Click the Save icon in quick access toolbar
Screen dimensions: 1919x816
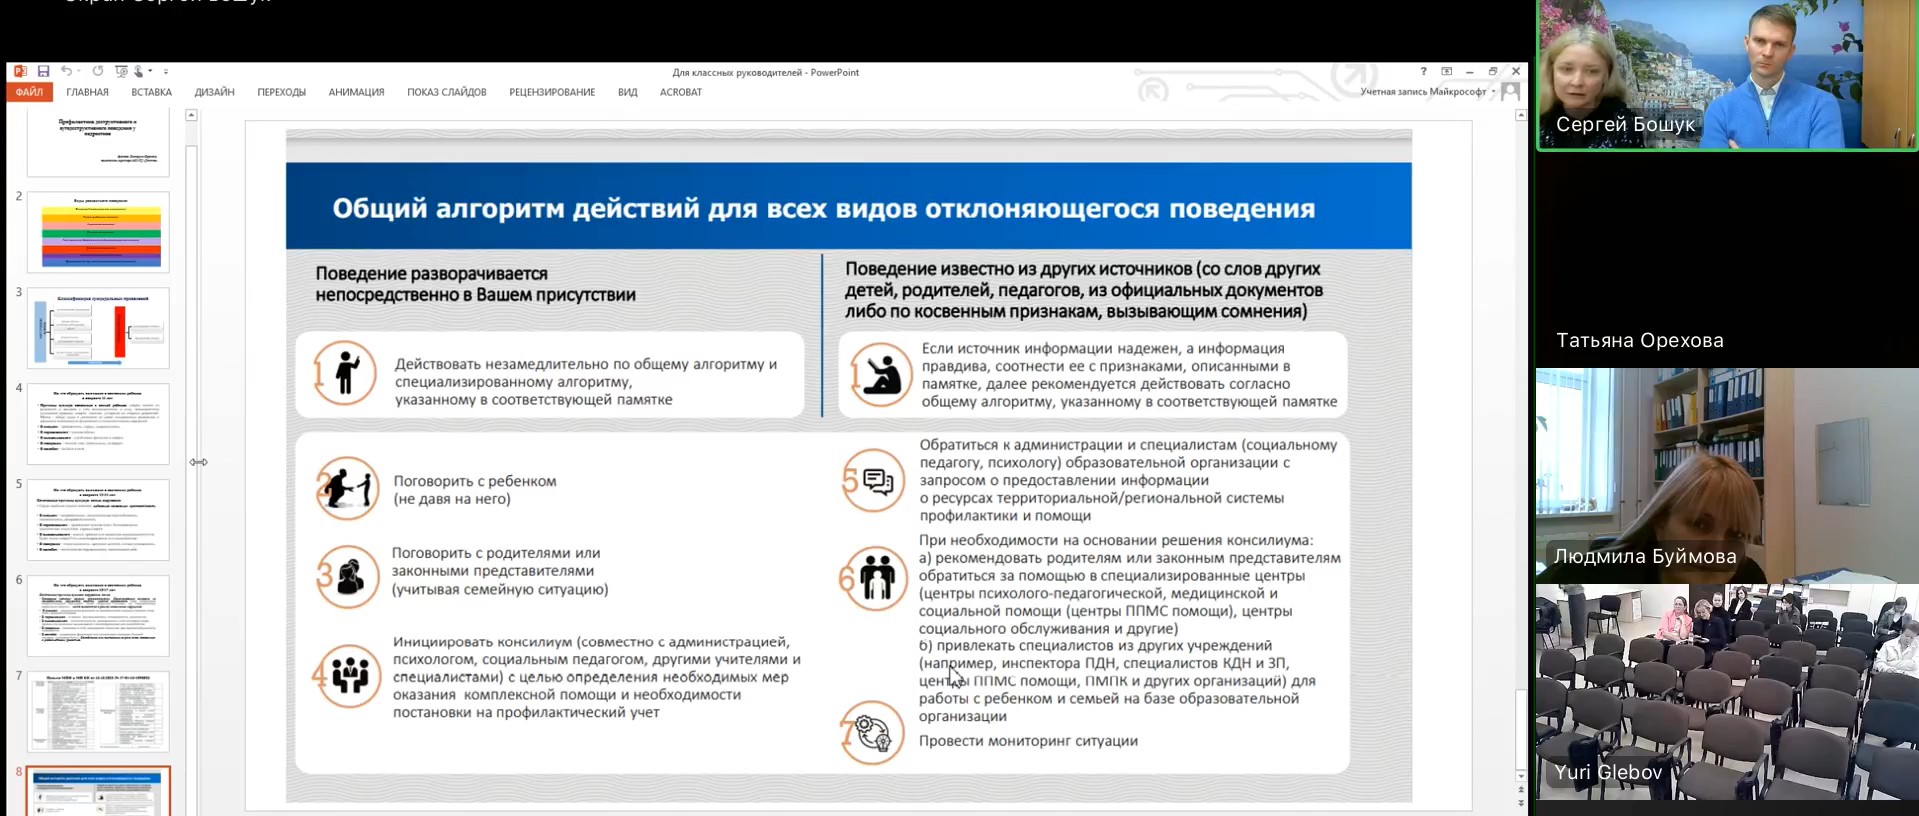pyautogui.click(x=43, y=72)
